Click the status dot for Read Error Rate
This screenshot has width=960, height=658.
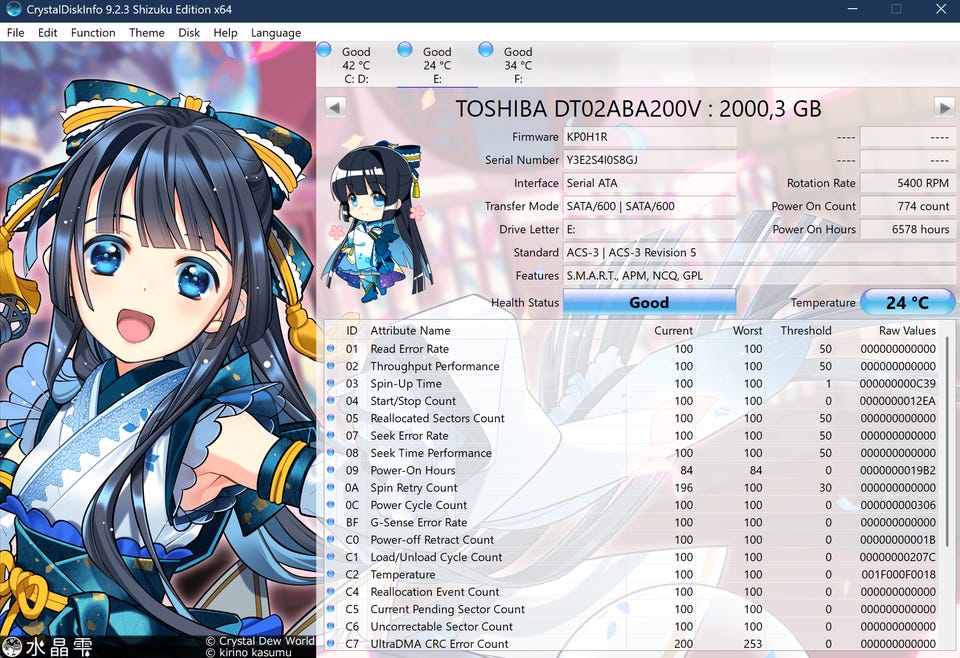coord(331,348)
